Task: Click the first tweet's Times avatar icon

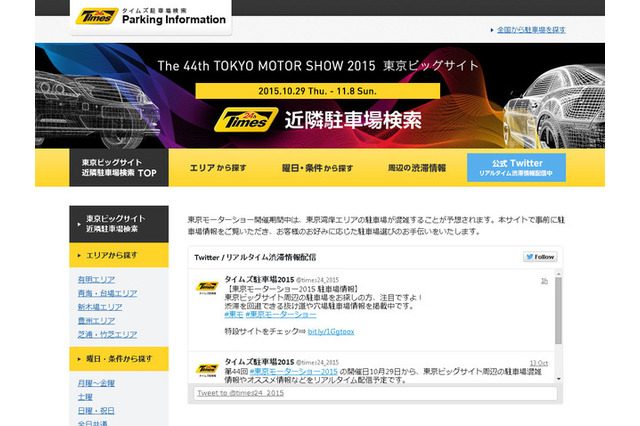Action: pos(207,287)
